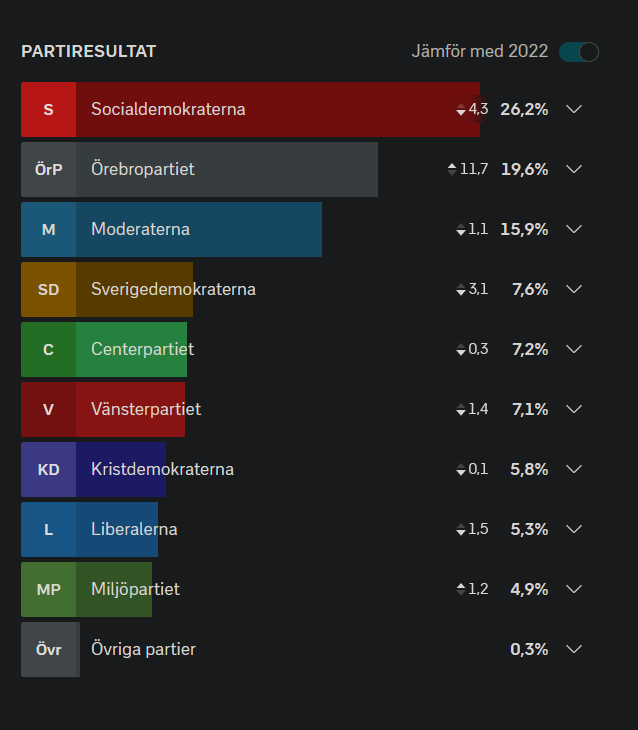Image resolution: width=638 pixels, height=730 pixels.
Task: Toggle the Jämför med 2022 switch
Action: (x=579, y=52)
